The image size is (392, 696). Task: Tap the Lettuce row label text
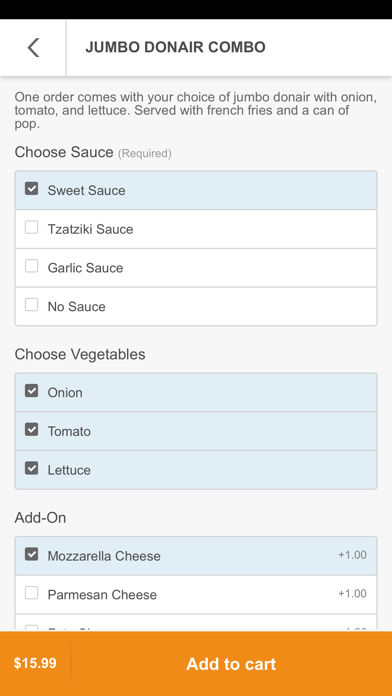pos(69,470)
